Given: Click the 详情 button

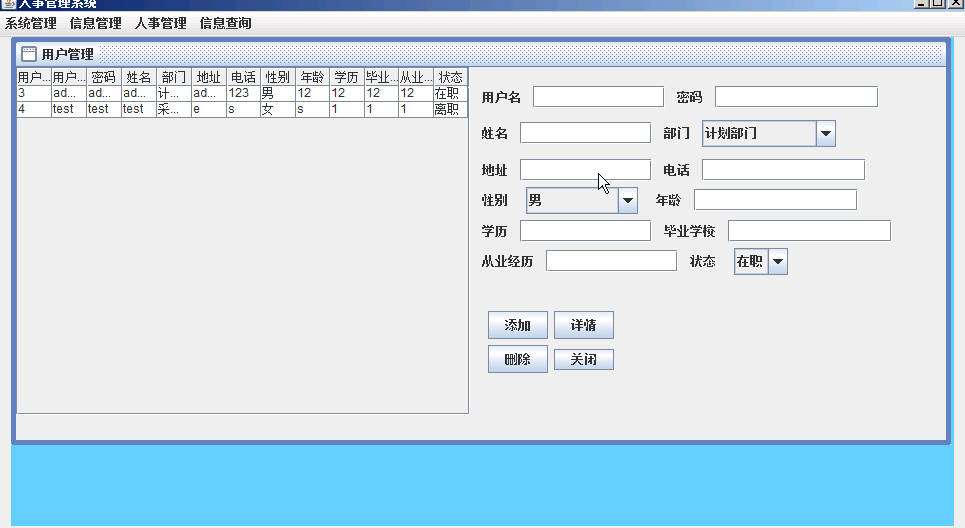Looking at the screenshot, I should (583, 325).
